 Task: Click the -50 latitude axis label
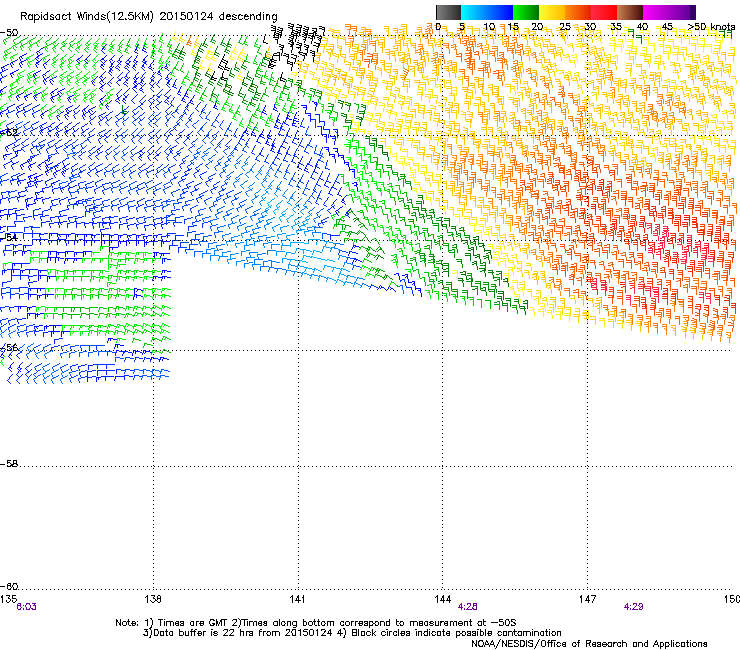9,33
